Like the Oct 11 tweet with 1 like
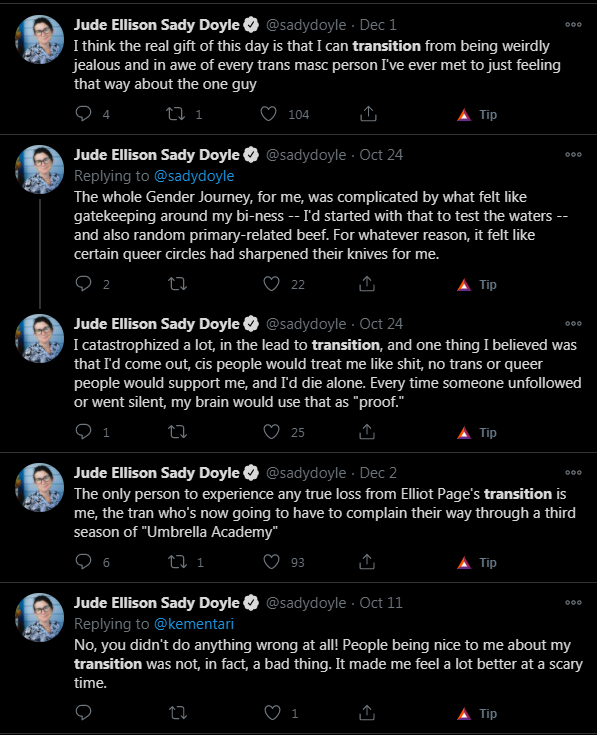597x735 pixels. pyautogui.click(x=273, y=712)
